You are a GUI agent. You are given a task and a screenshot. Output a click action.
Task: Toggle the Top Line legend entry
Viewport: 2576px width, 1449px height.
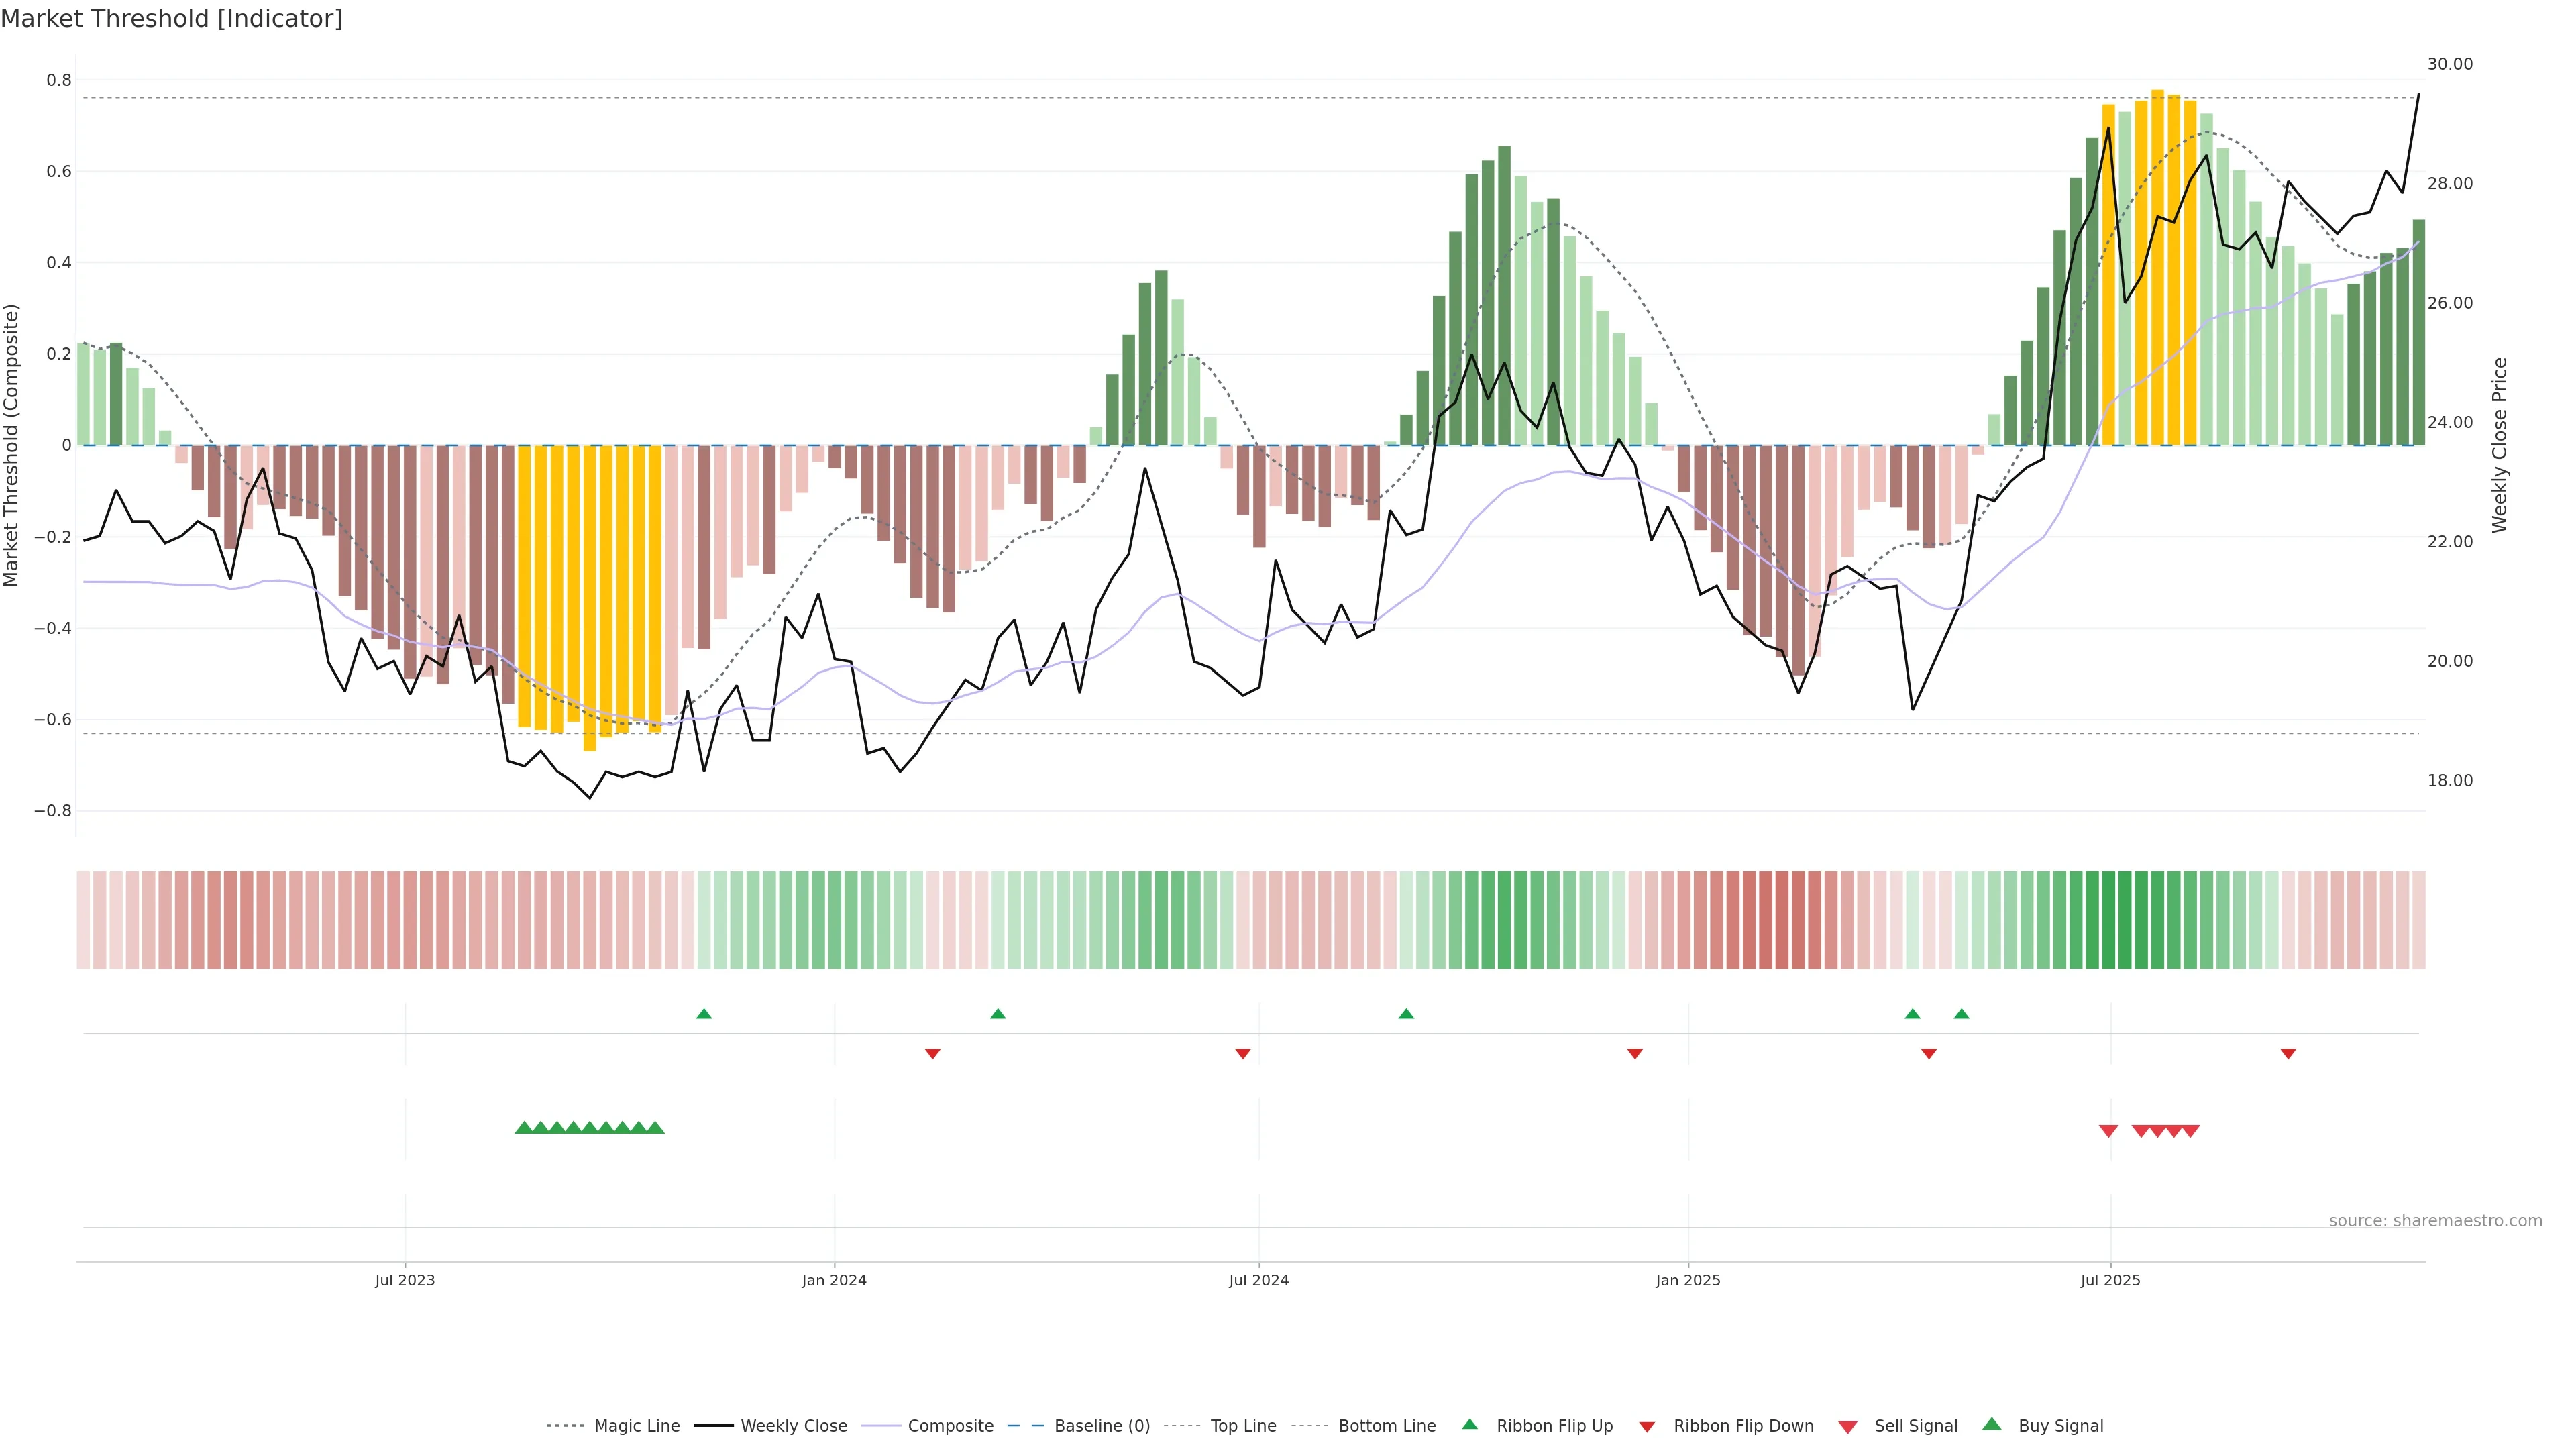(x=1243, y=1426)
